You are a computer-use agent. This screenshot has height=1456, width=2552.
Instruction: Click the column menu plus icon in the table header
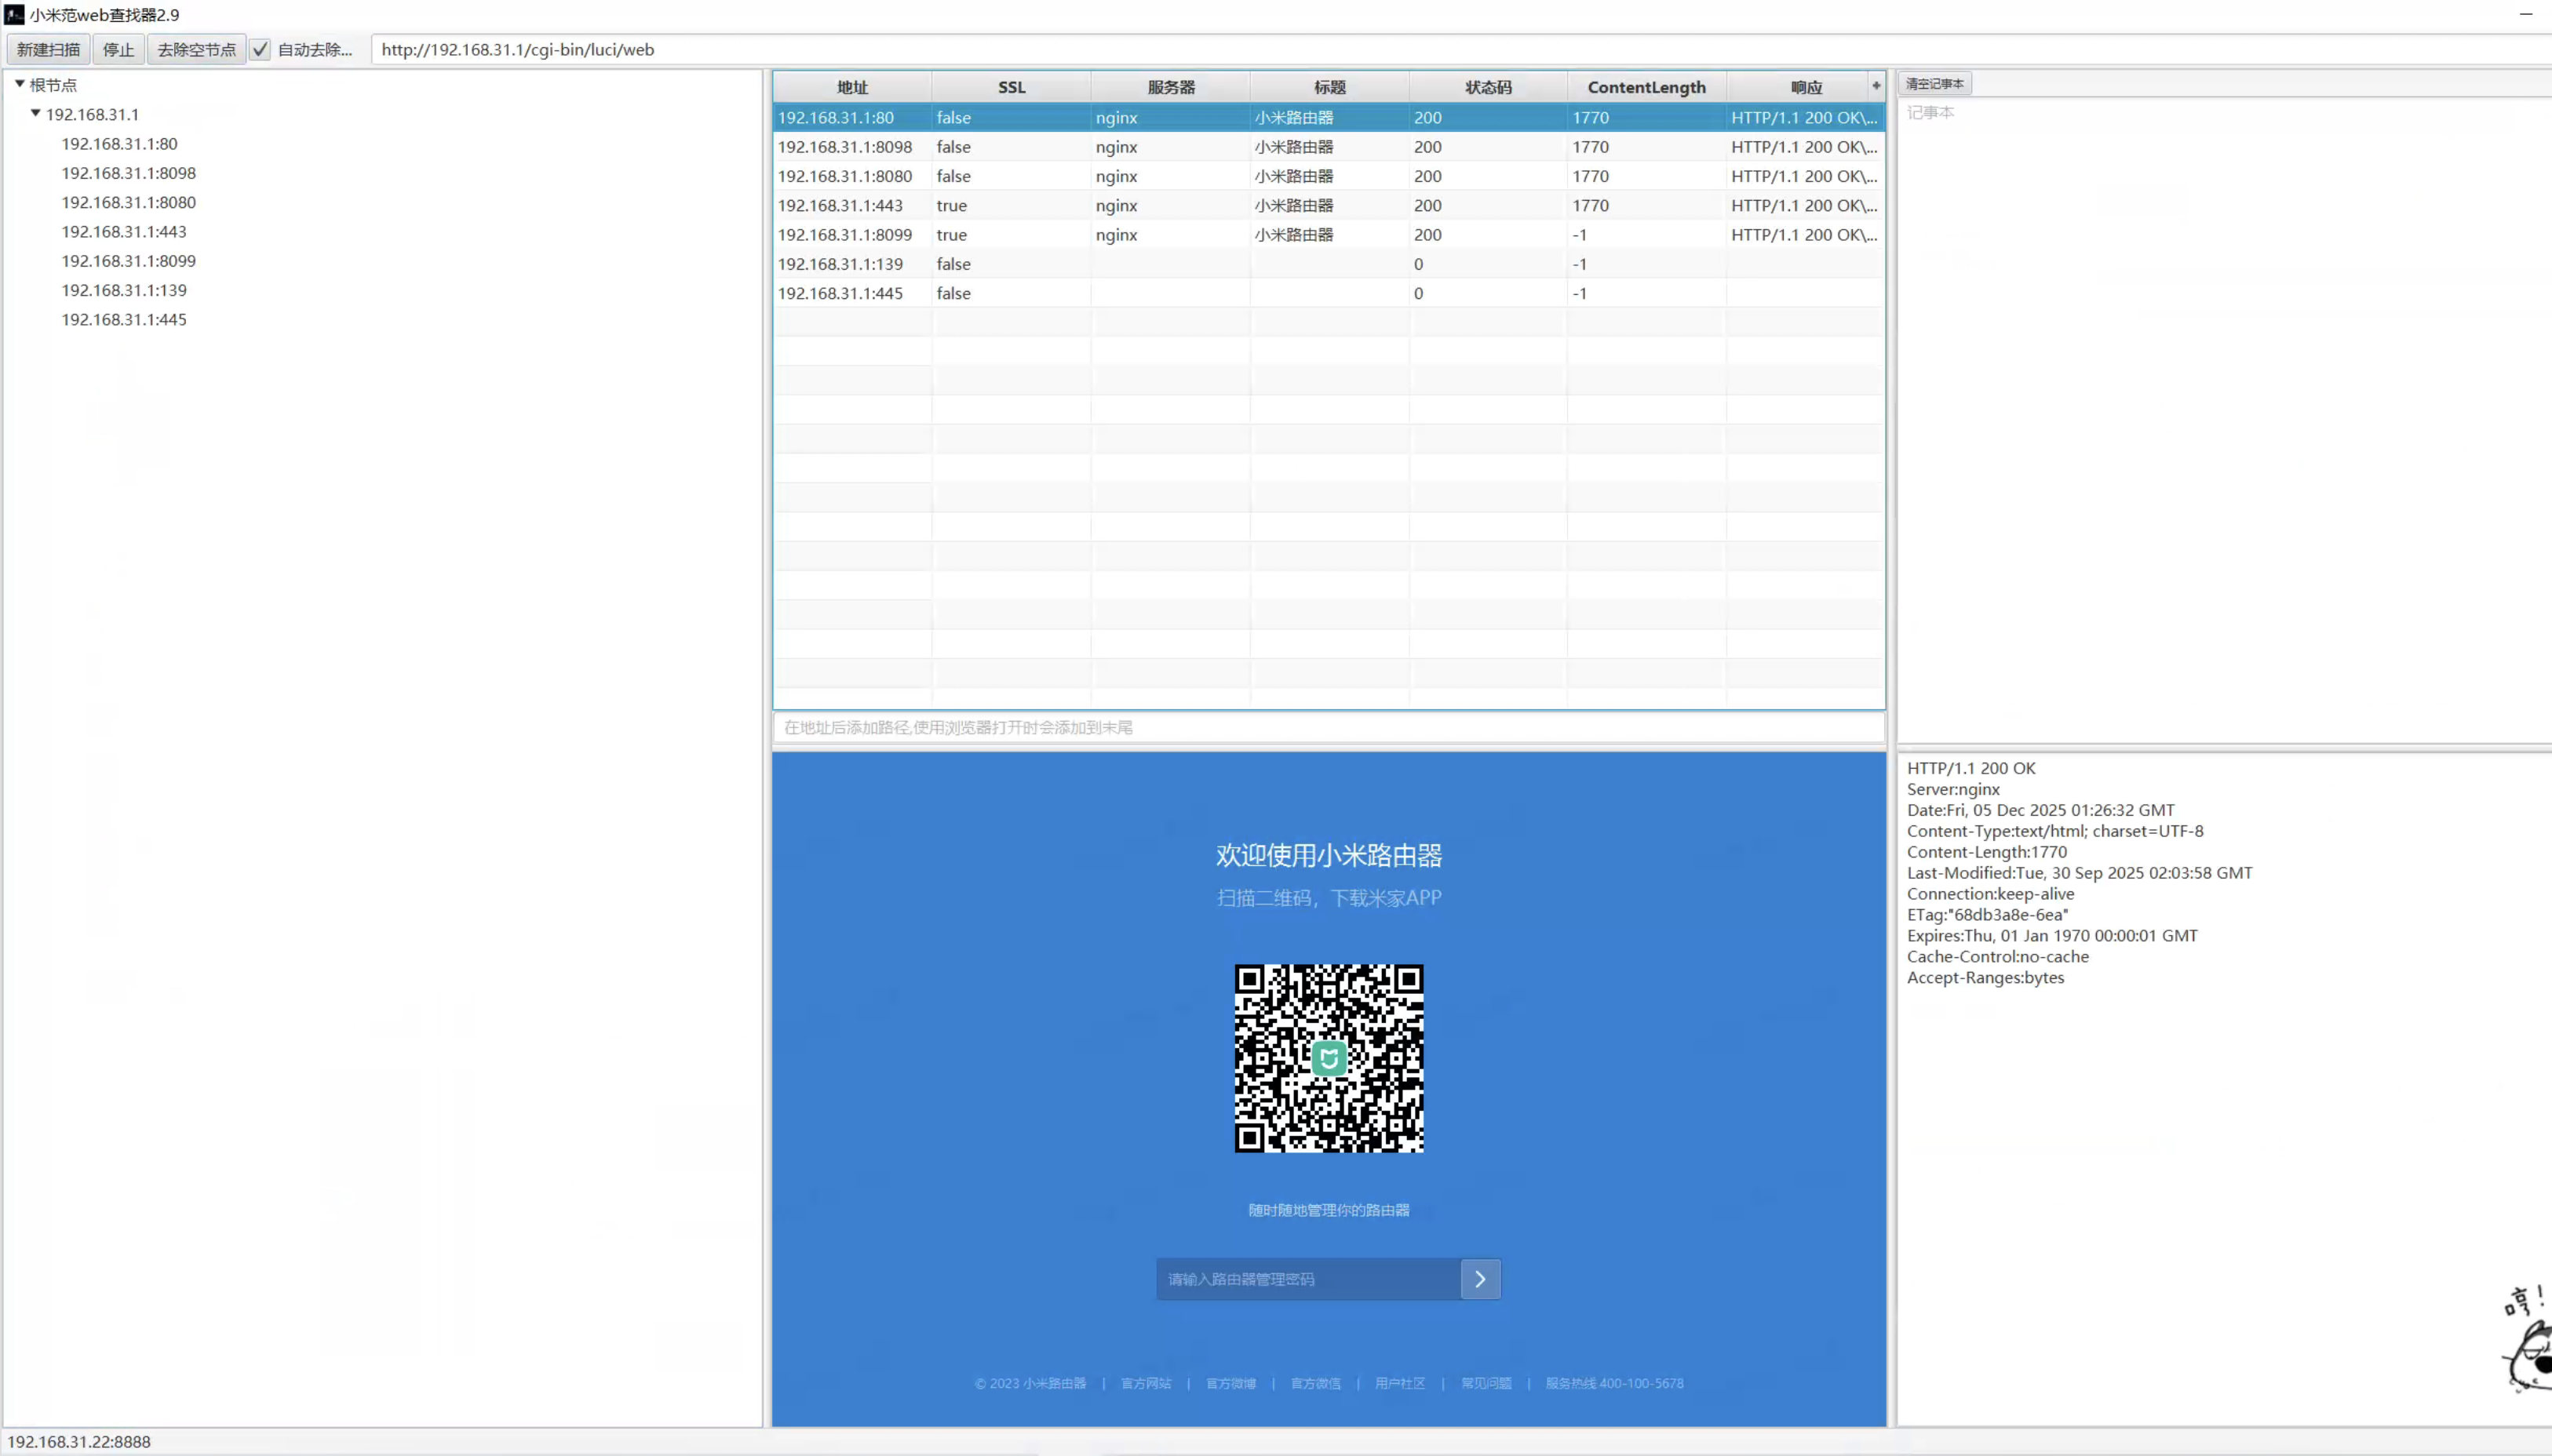(1876, 86)
